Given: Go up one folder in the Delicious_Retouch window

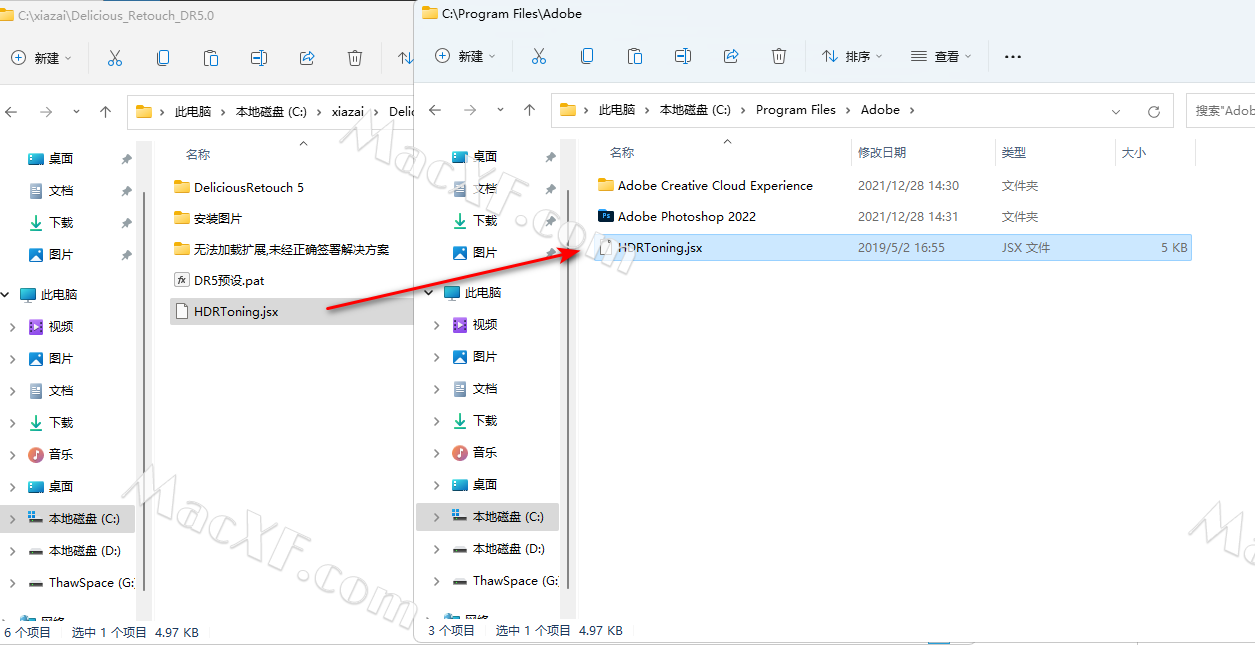Looking at the screenshot, I should coord(105,112).
